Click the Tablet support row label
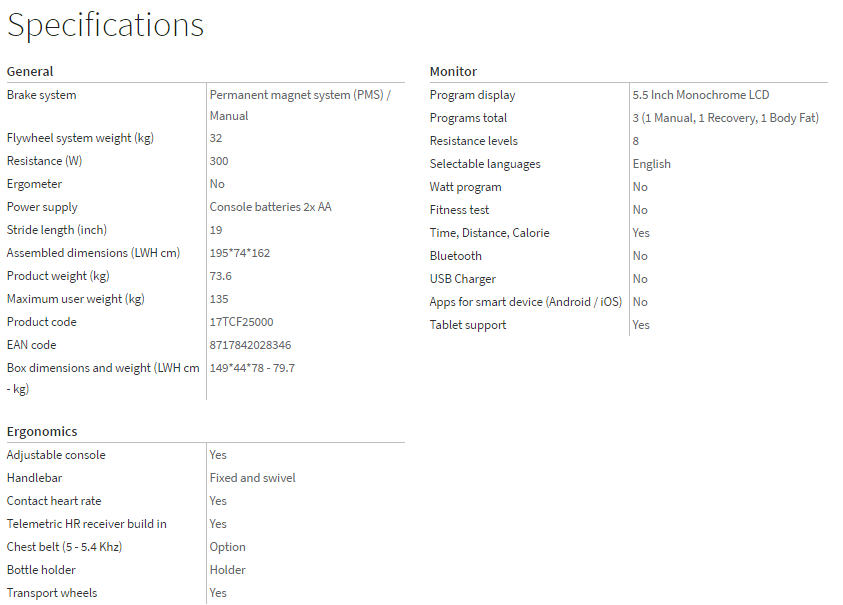The image size is (843, 605). coord(468,325)
